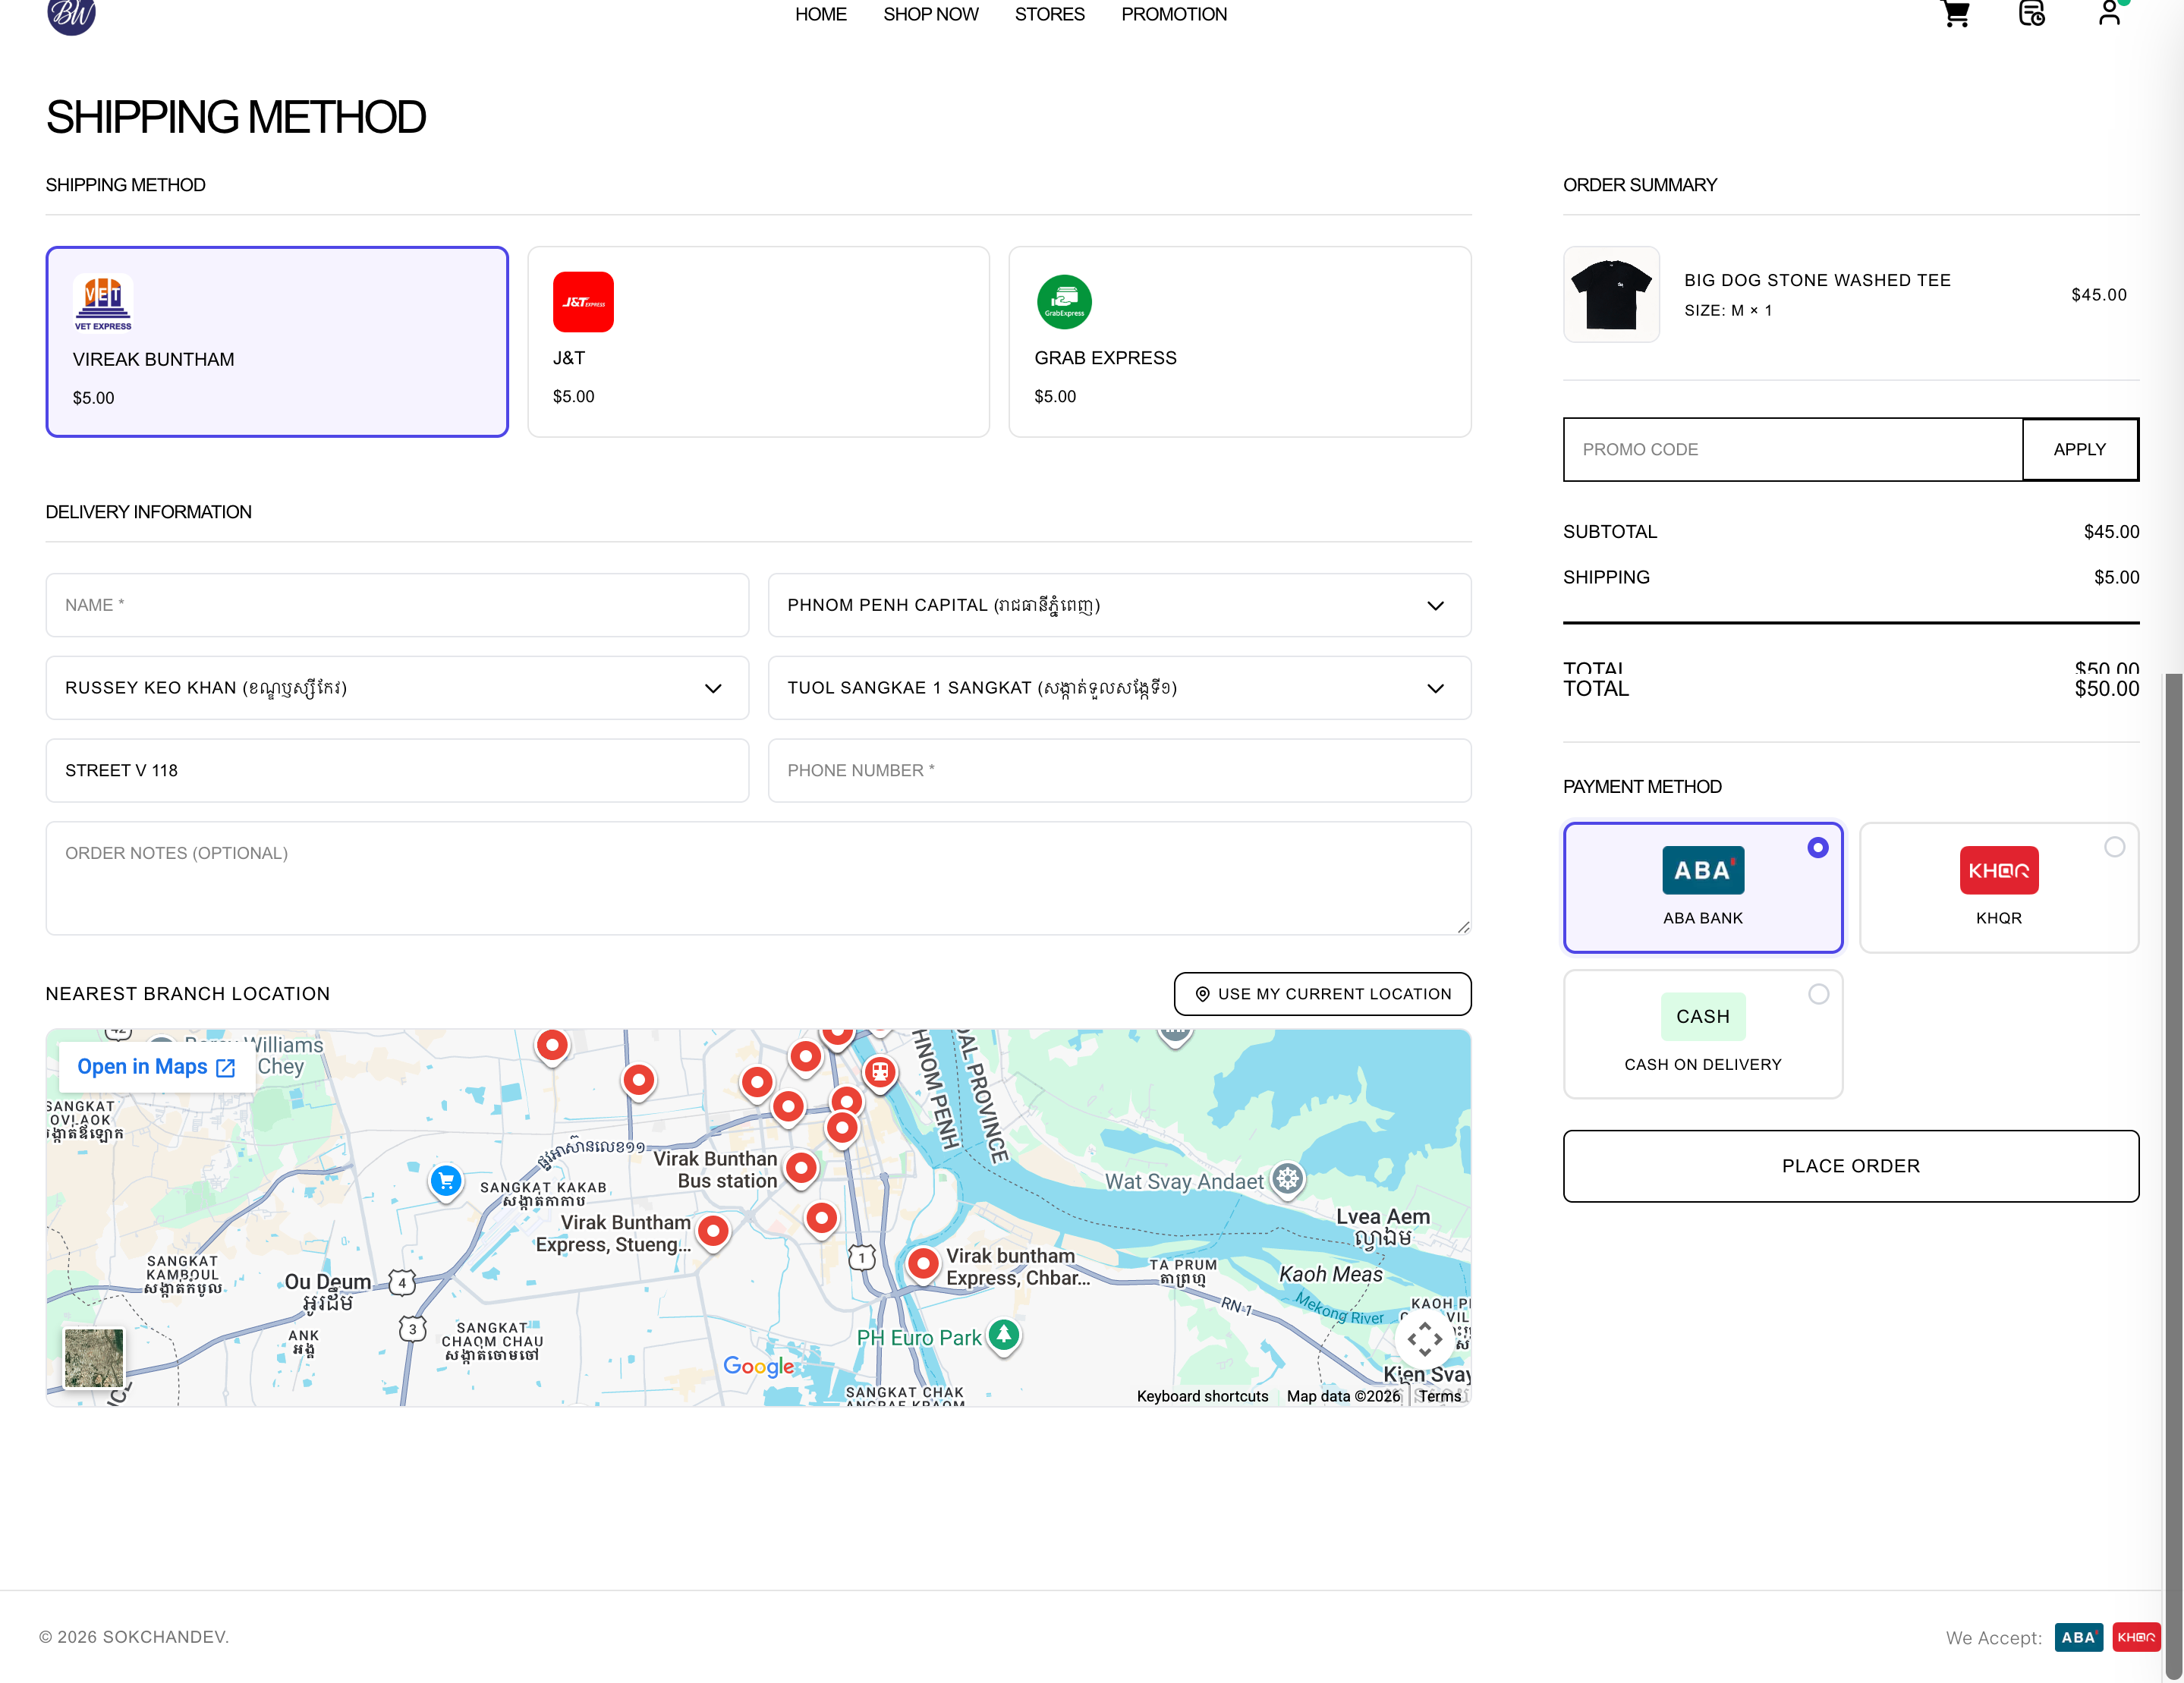This screenshot has width=2184, height=1683.
Task: Click Virak Bunthan Bus station map pin
Action: point(801,1169)
